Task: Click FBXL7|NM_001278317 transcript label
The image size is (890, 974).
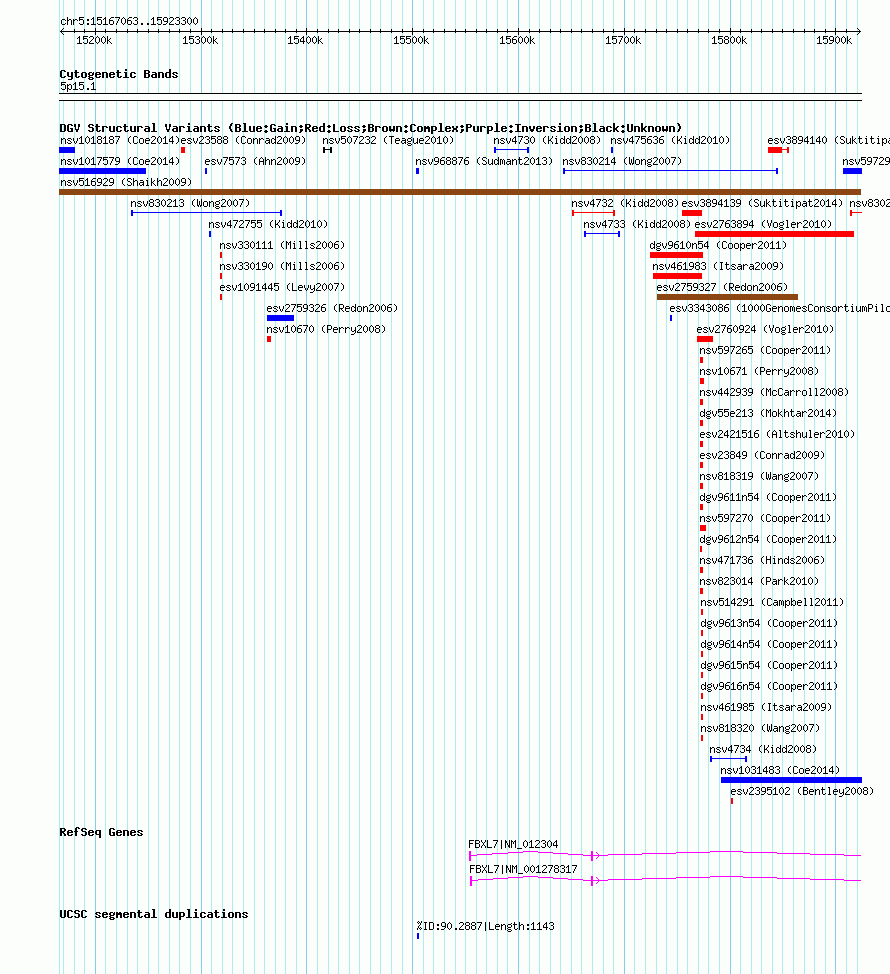Action: pyautogui.click(x=523, y=870)
